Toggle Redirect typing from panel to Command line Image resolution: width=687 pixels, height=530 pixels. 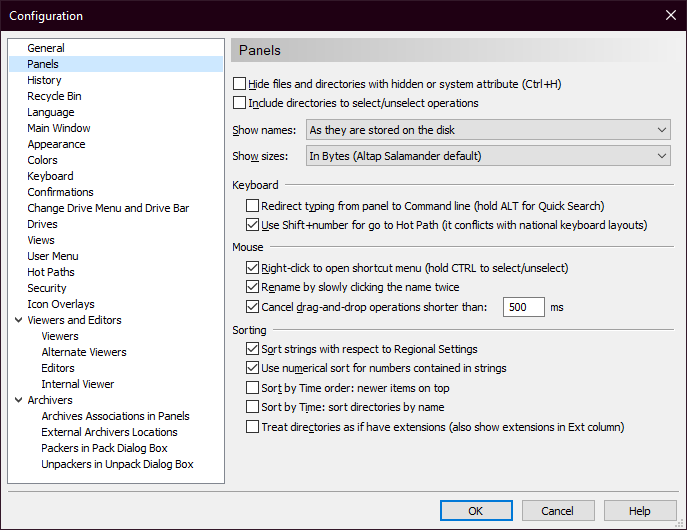point(253,206)
